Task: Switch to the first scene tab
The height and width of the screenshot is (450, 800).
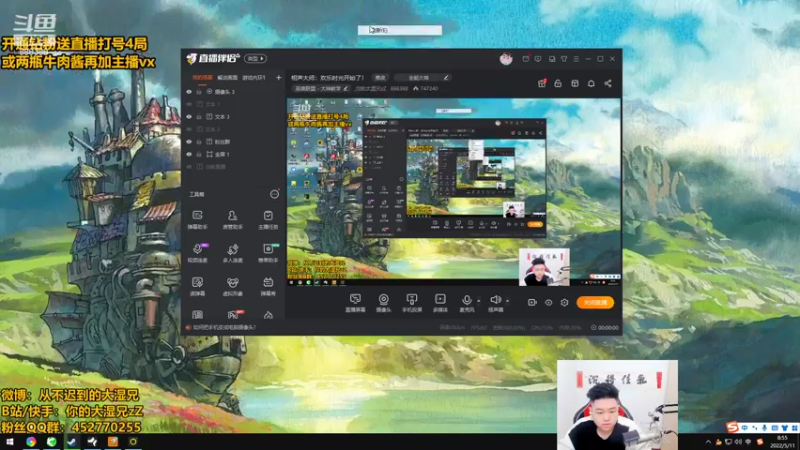Action: tap(202, 78)
